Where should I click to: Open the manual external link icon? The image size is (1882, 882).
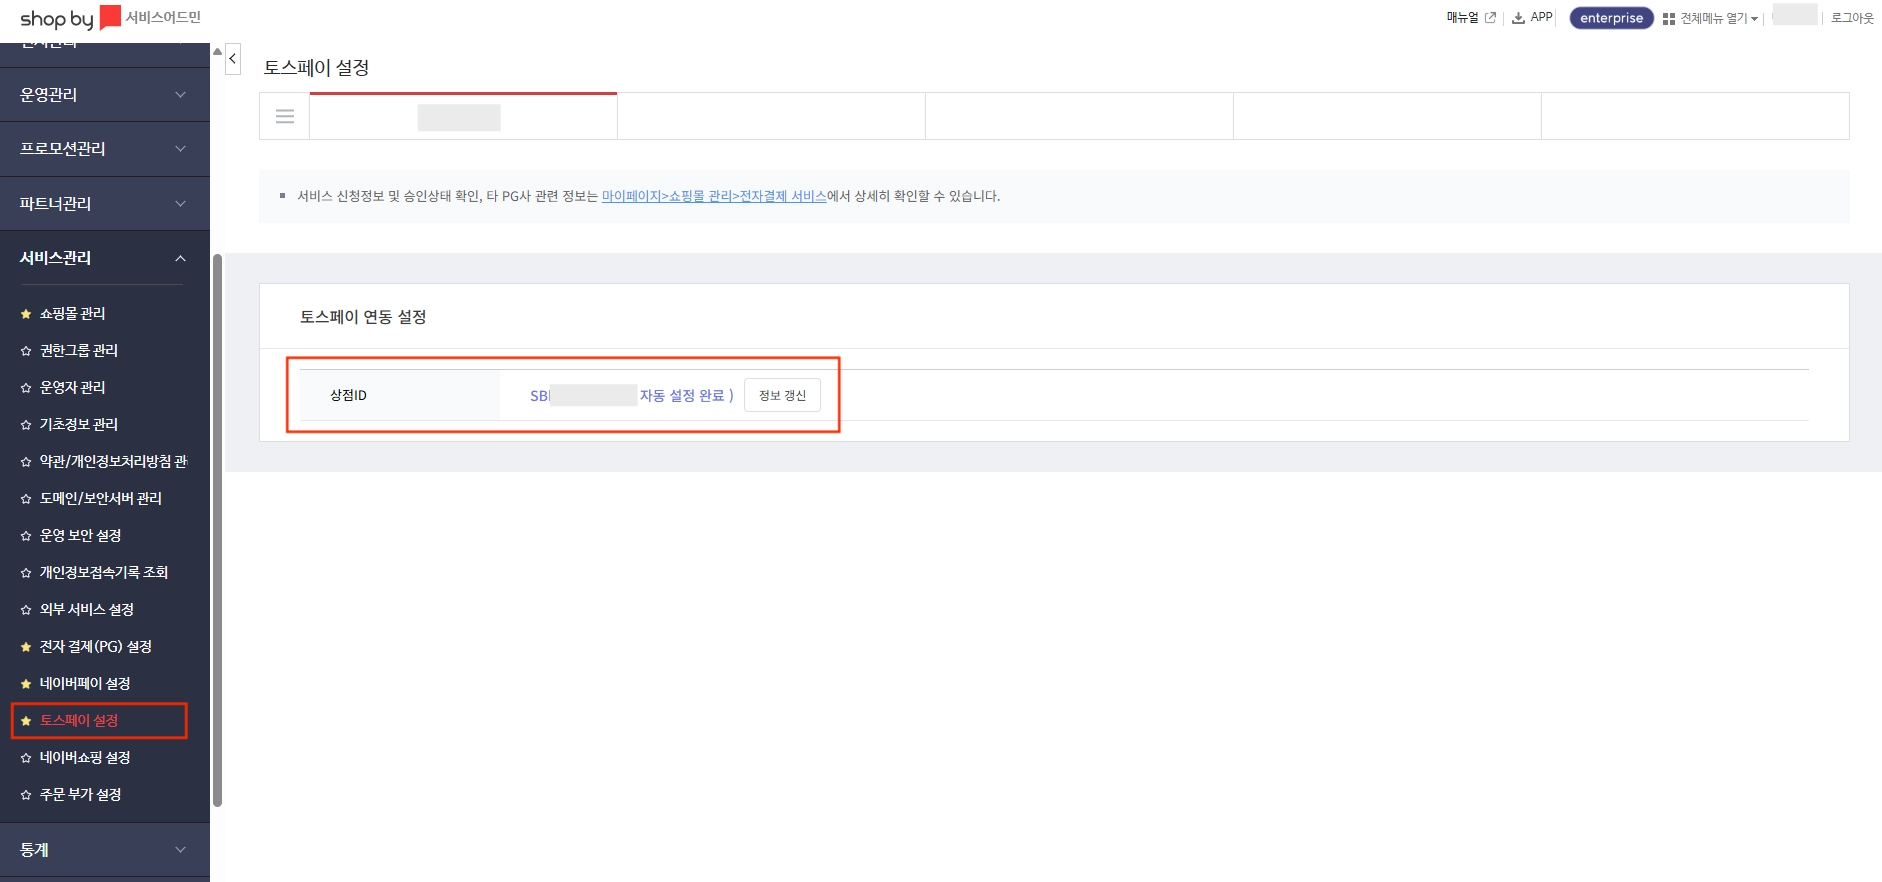(x=1490, y=18)
